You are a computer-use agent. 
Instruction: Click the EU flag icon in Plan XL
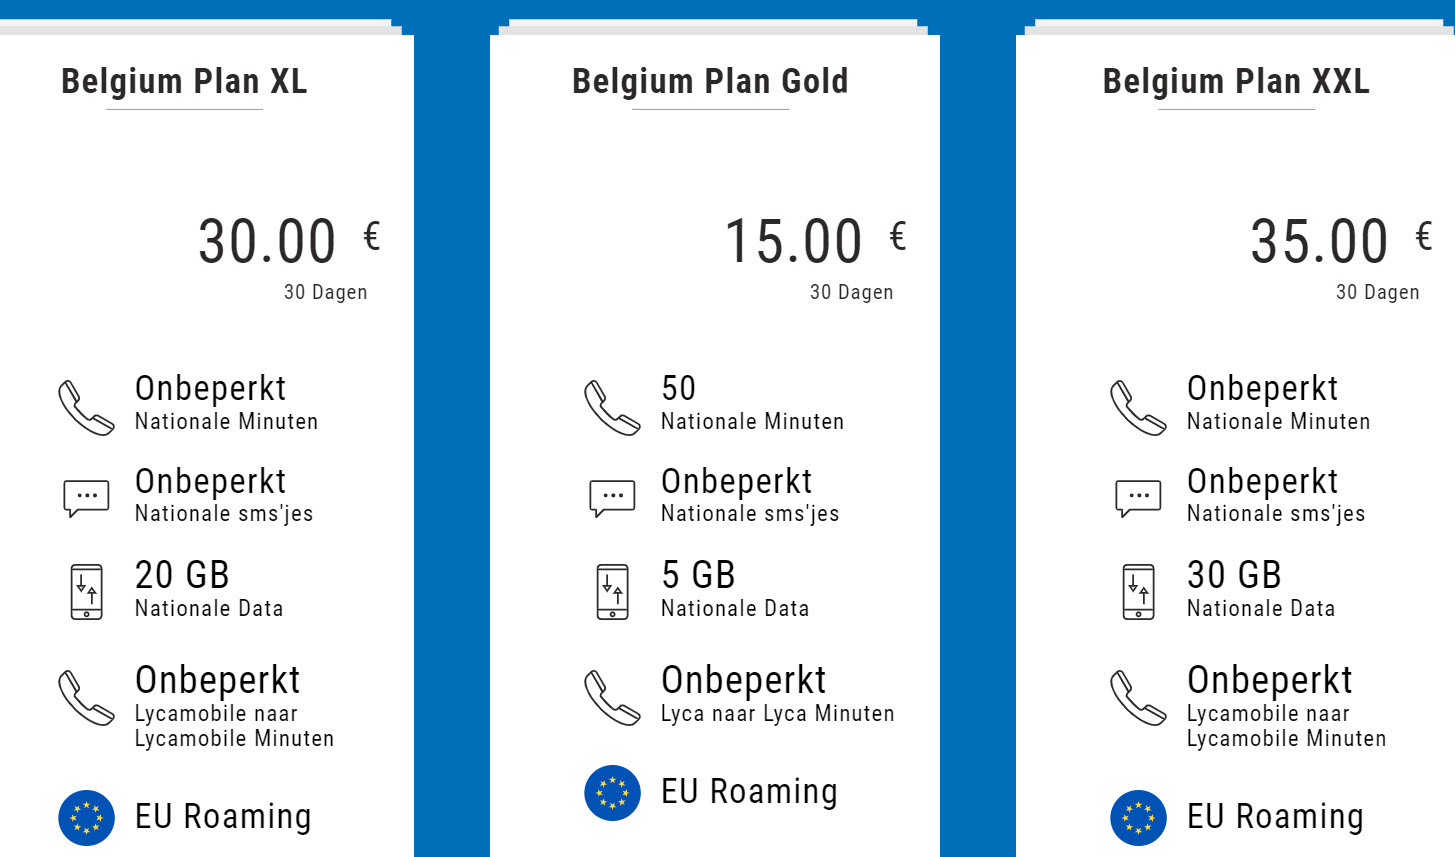click(x=86, y=817)
